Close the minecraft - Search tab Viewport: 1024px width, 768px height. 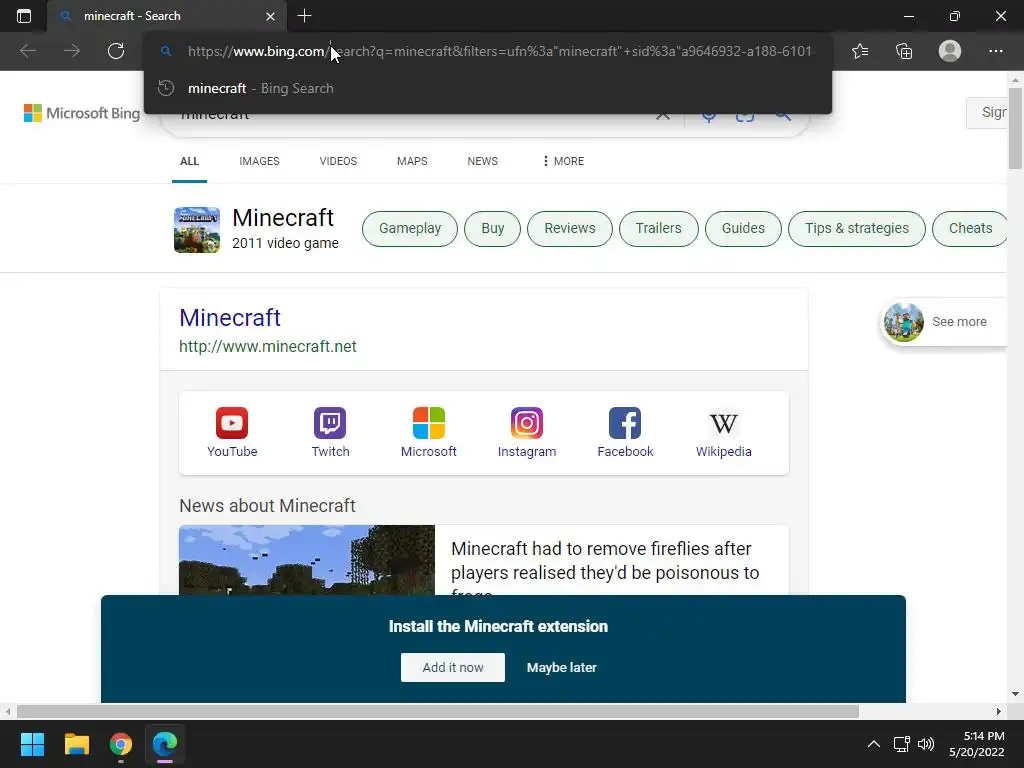point(270,16)
